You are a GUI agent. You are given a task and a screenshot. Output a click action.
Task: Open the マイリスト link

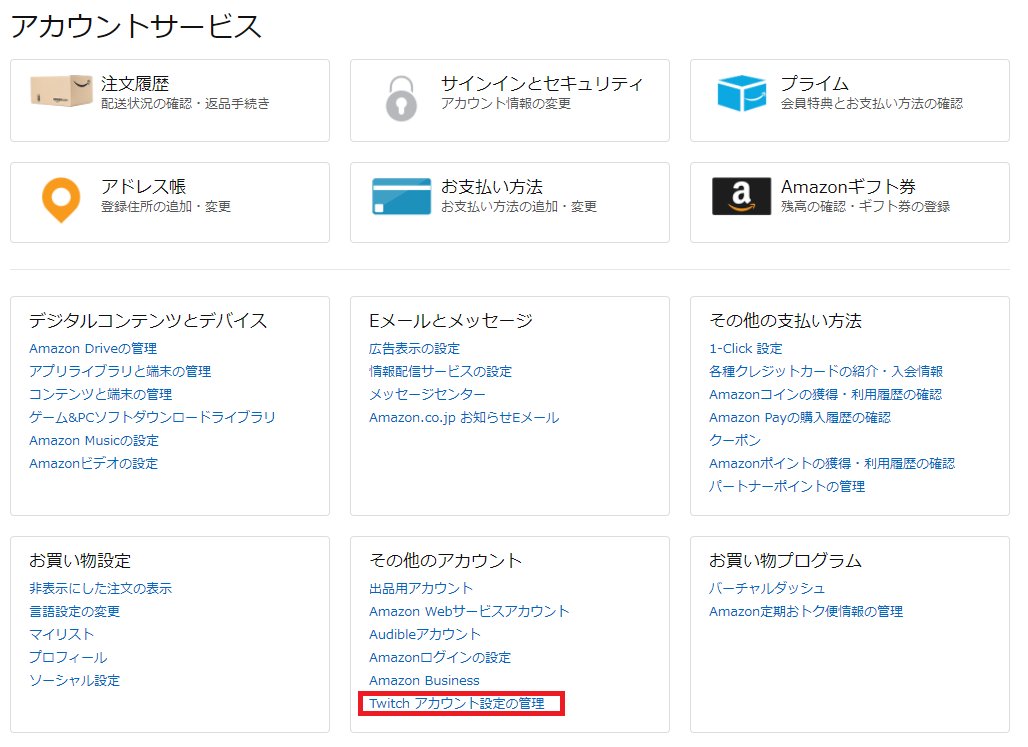pyautogui.click(x=62, y=634)
